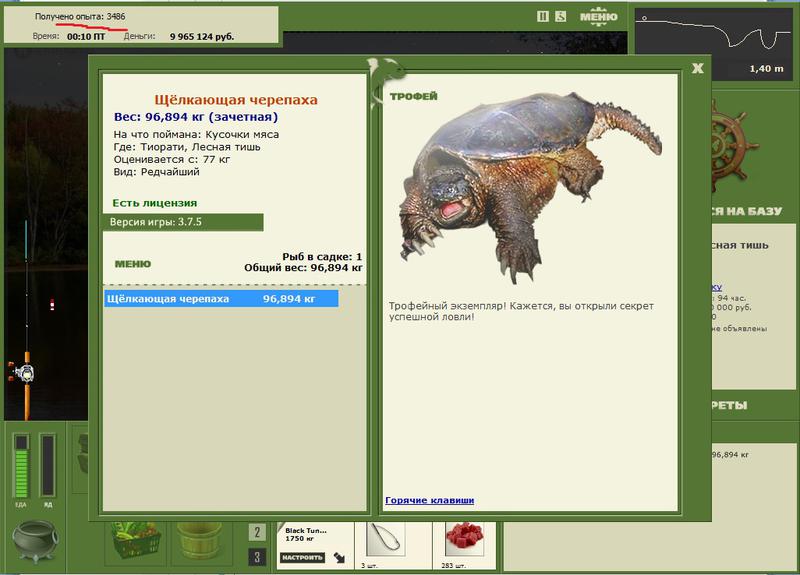This screenshot has width=800, height=575.
Task: Click the На что поймана: Кусочки мяса line
Action: [196, 135]
